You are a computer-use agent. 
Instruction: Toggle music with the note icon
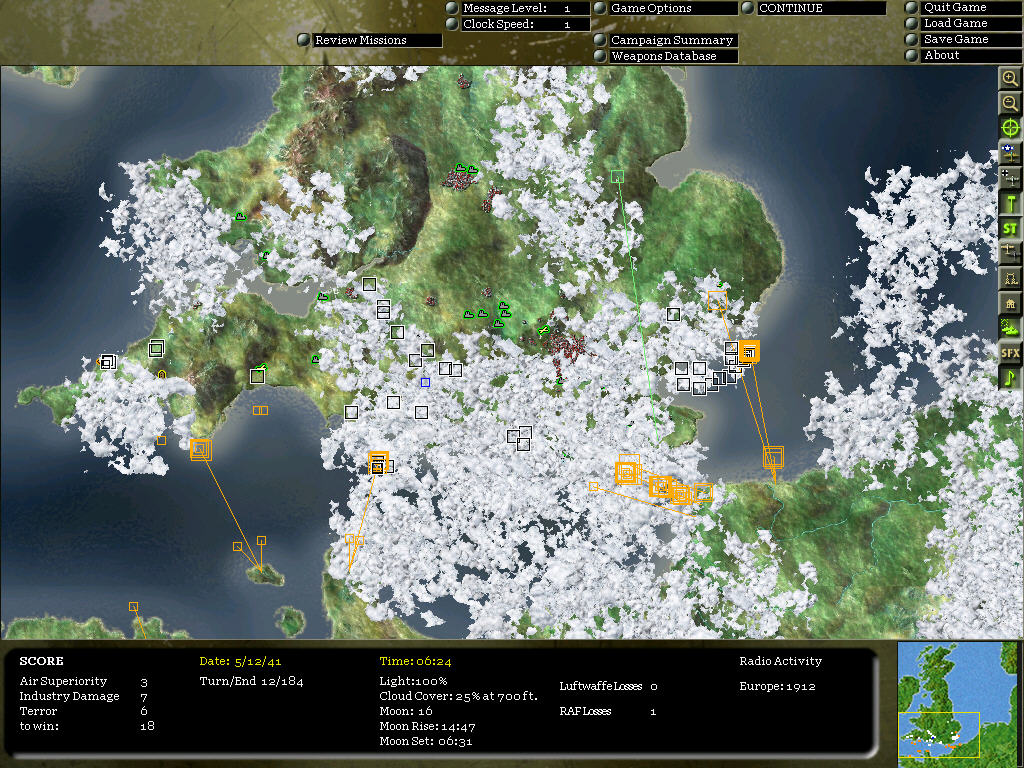pos(1010,377)
